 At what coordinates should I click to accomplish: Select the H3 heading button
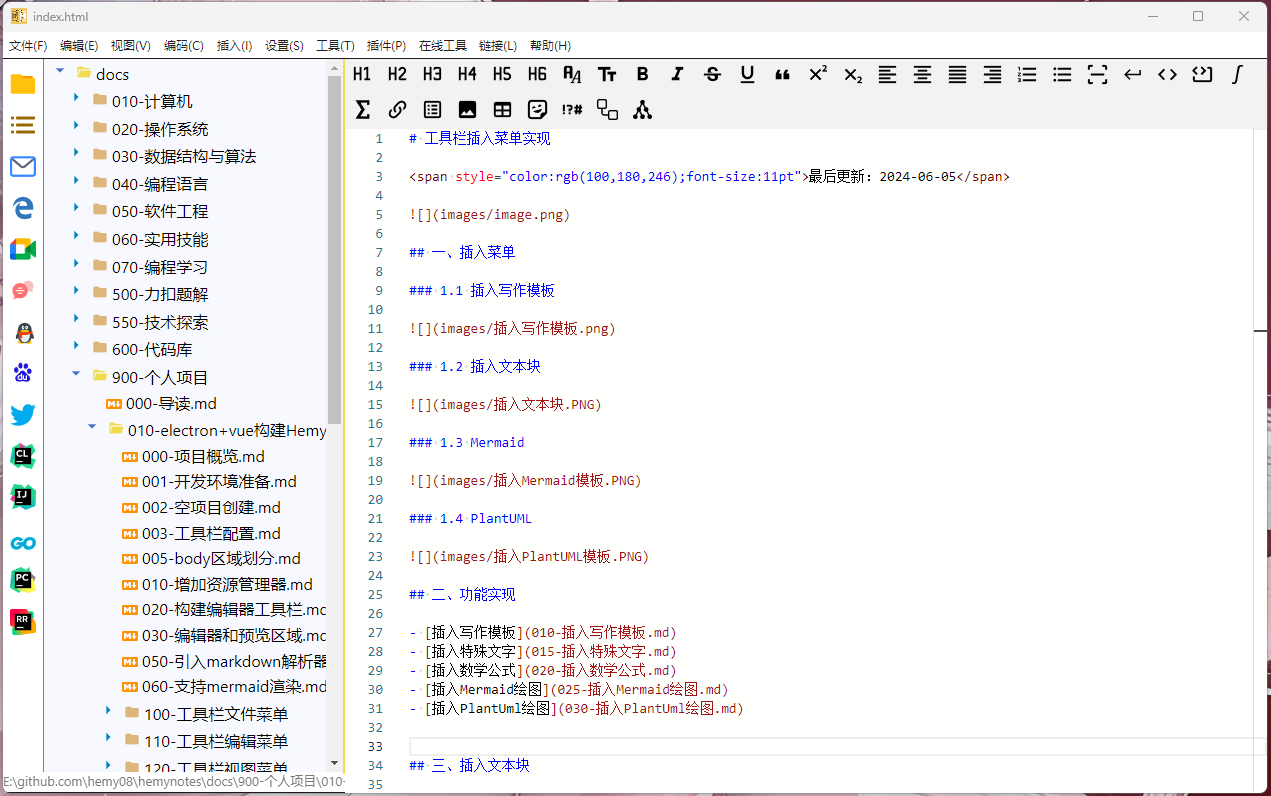[432, 74]
